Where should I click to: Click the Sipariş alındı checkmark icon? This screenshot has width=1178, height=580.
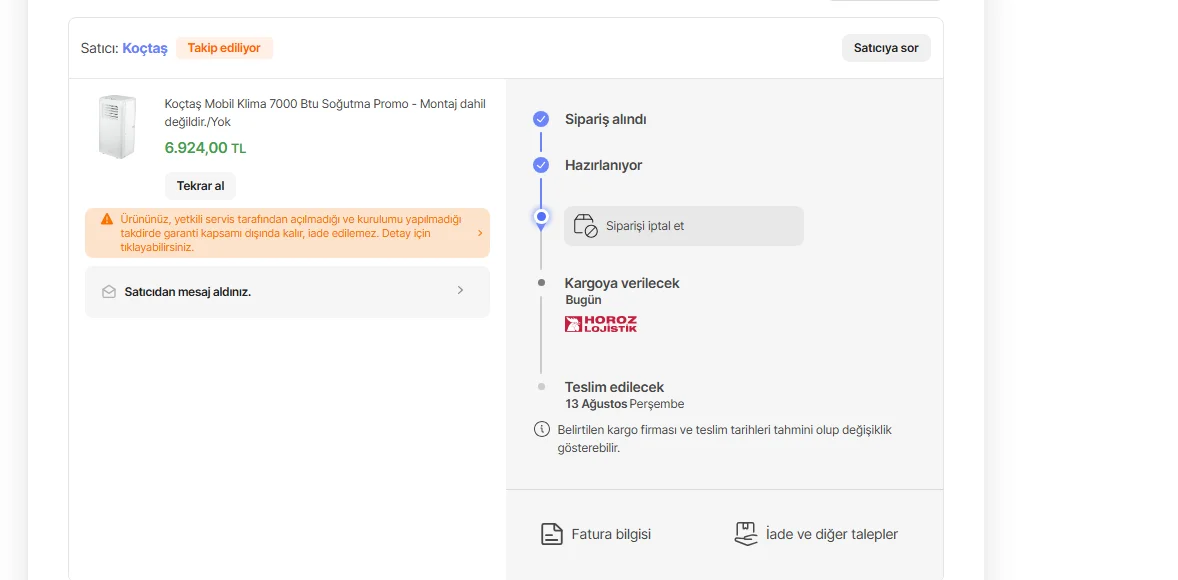pos(541,119)
